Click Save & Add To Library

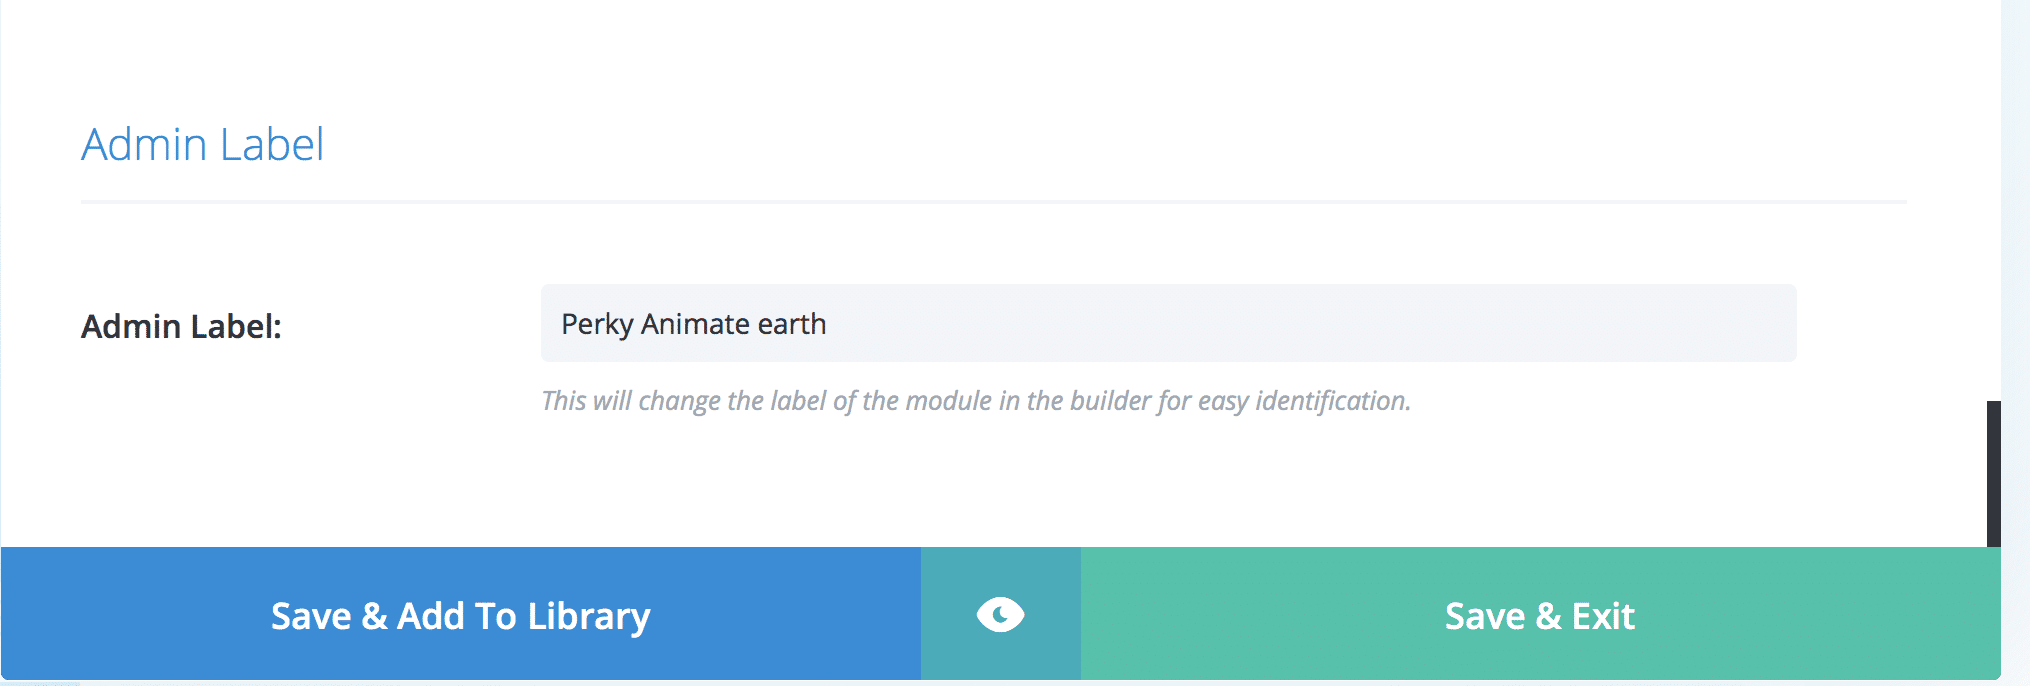[461, 614]
